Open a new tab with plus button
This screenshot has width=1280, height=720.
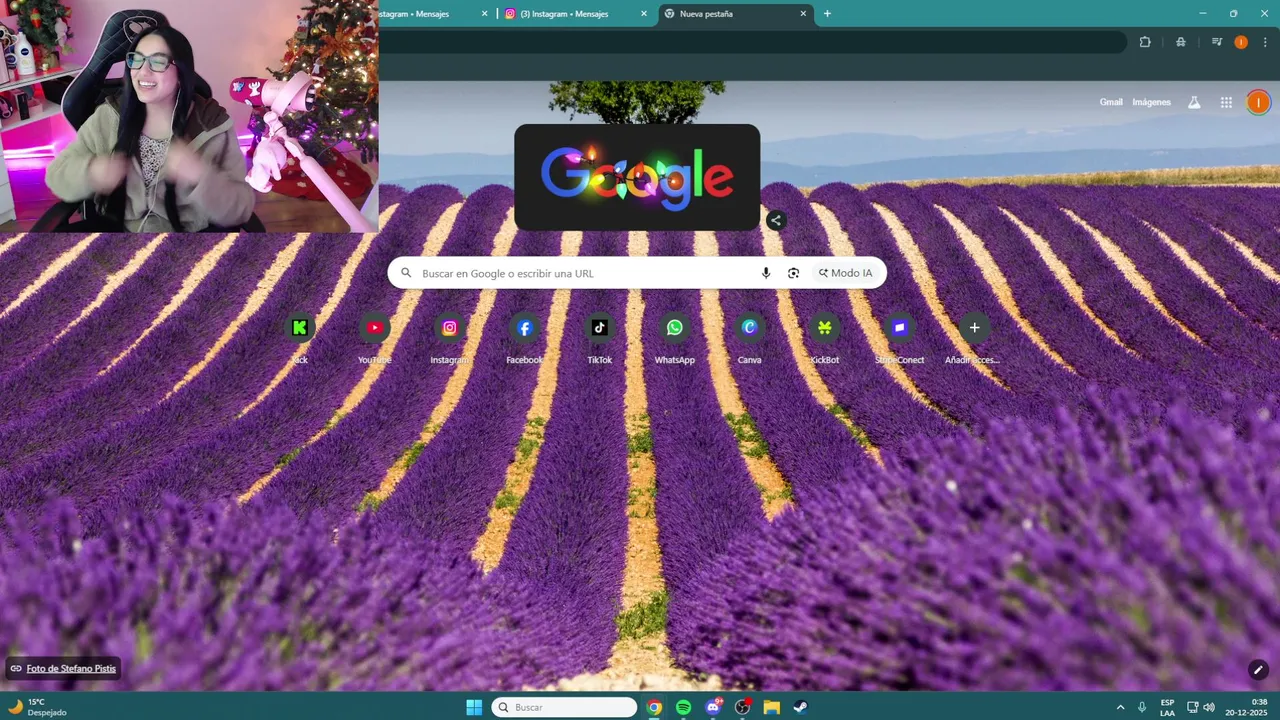coord(827,14)
